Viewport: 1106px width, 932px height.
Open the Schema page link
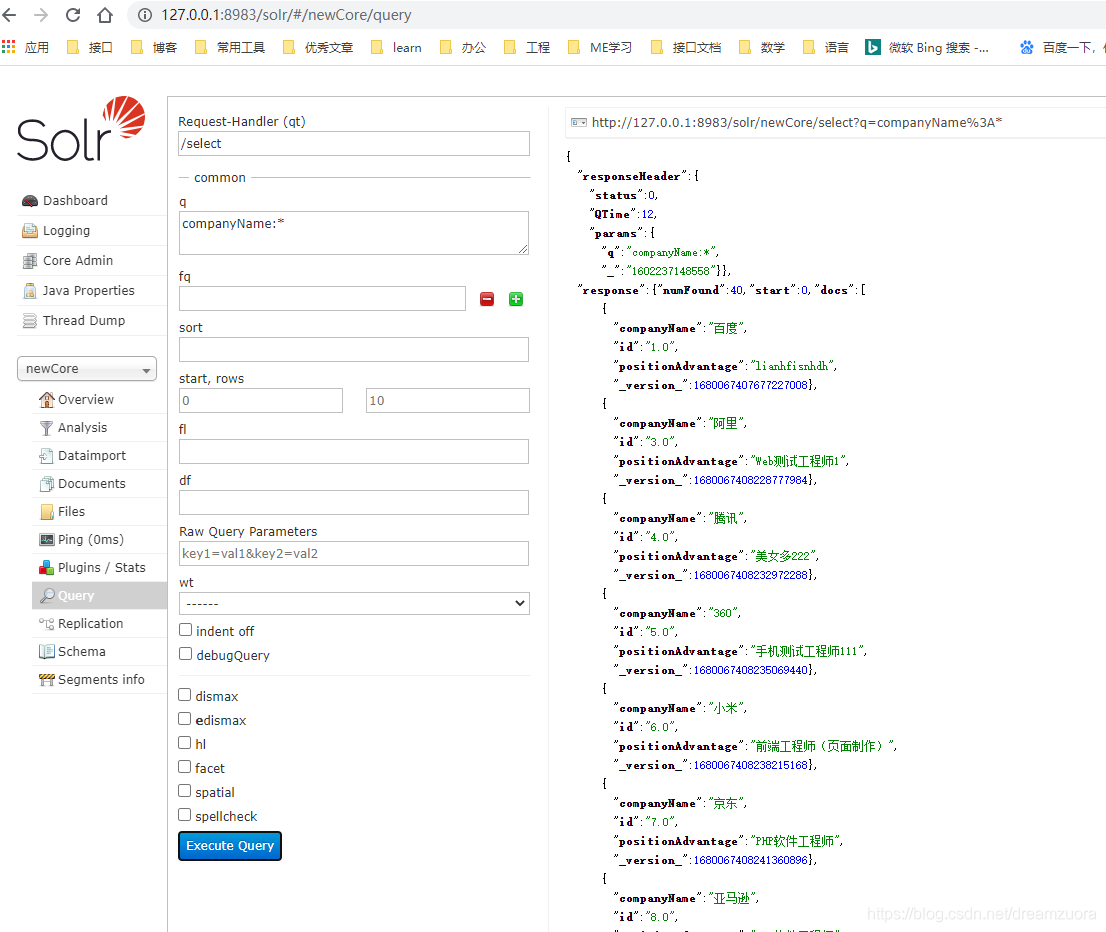(82, 652)
